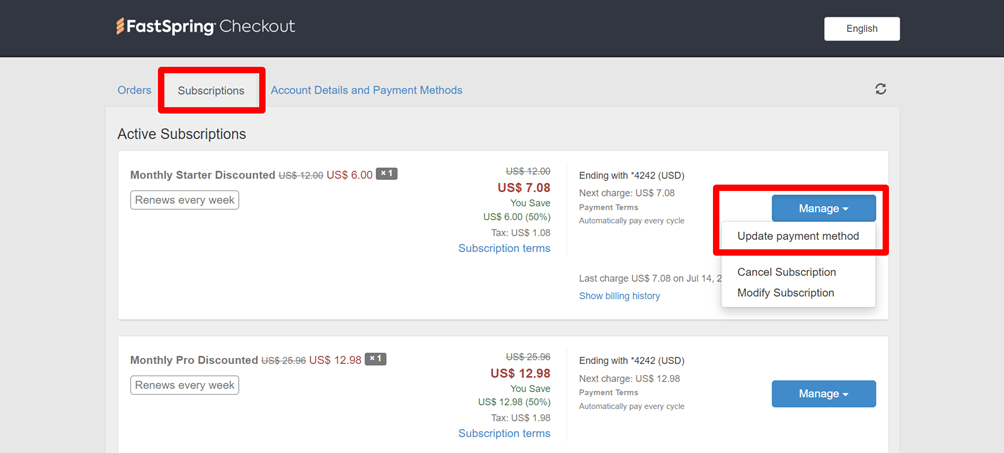Click the Monthly Starter Discounted title

202,175
